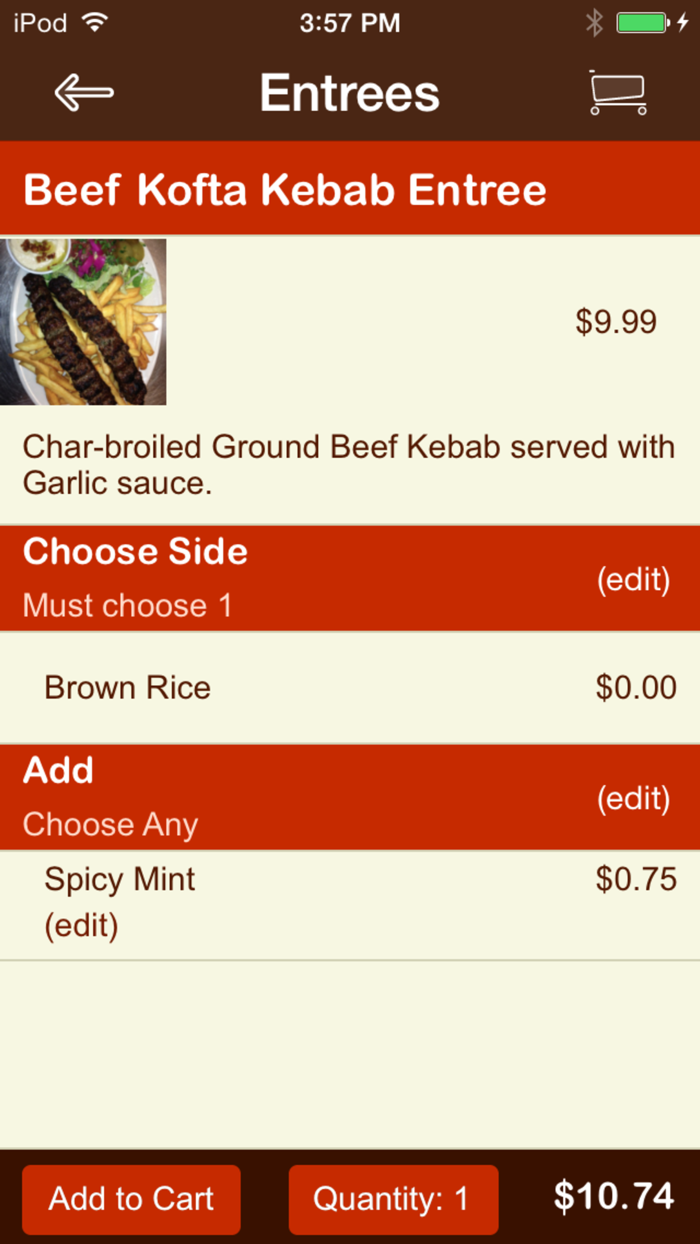The width and height of the screenshot is (700, 1244).
Task: Tap the Entrees title
Action: pos(349,91)
